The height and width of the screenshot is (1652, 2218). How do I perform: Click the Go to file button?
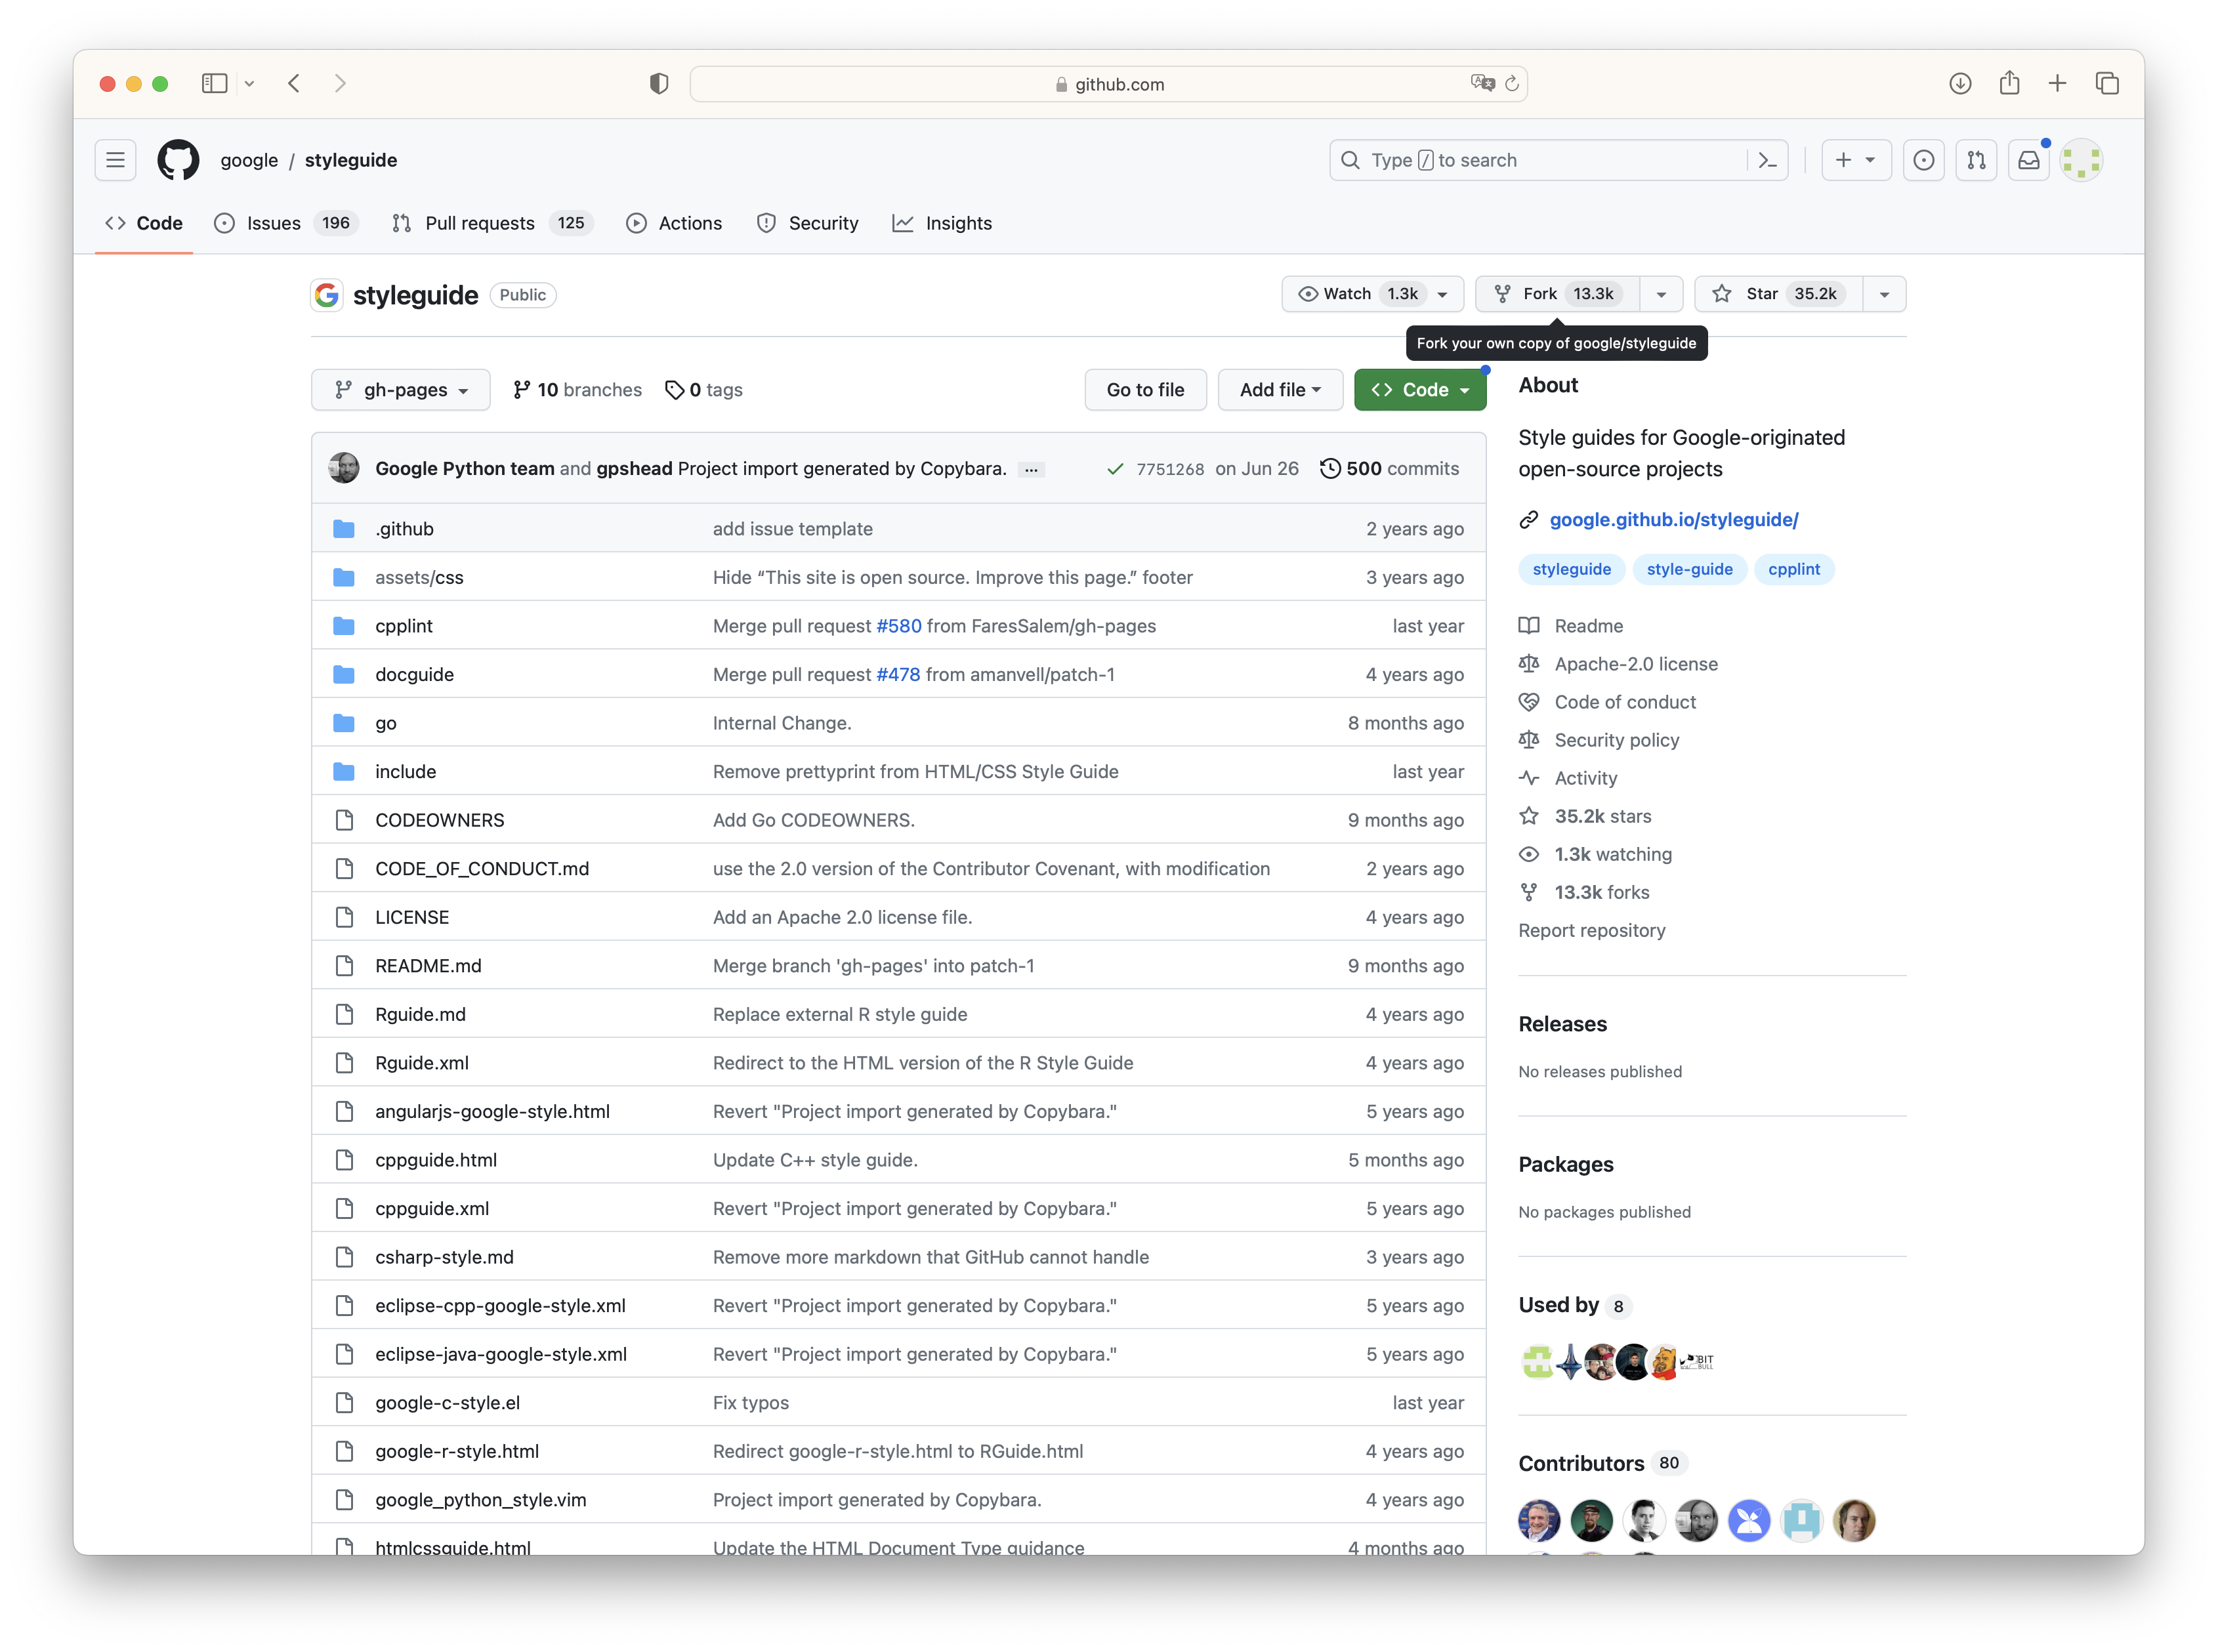coord(1145,390)
